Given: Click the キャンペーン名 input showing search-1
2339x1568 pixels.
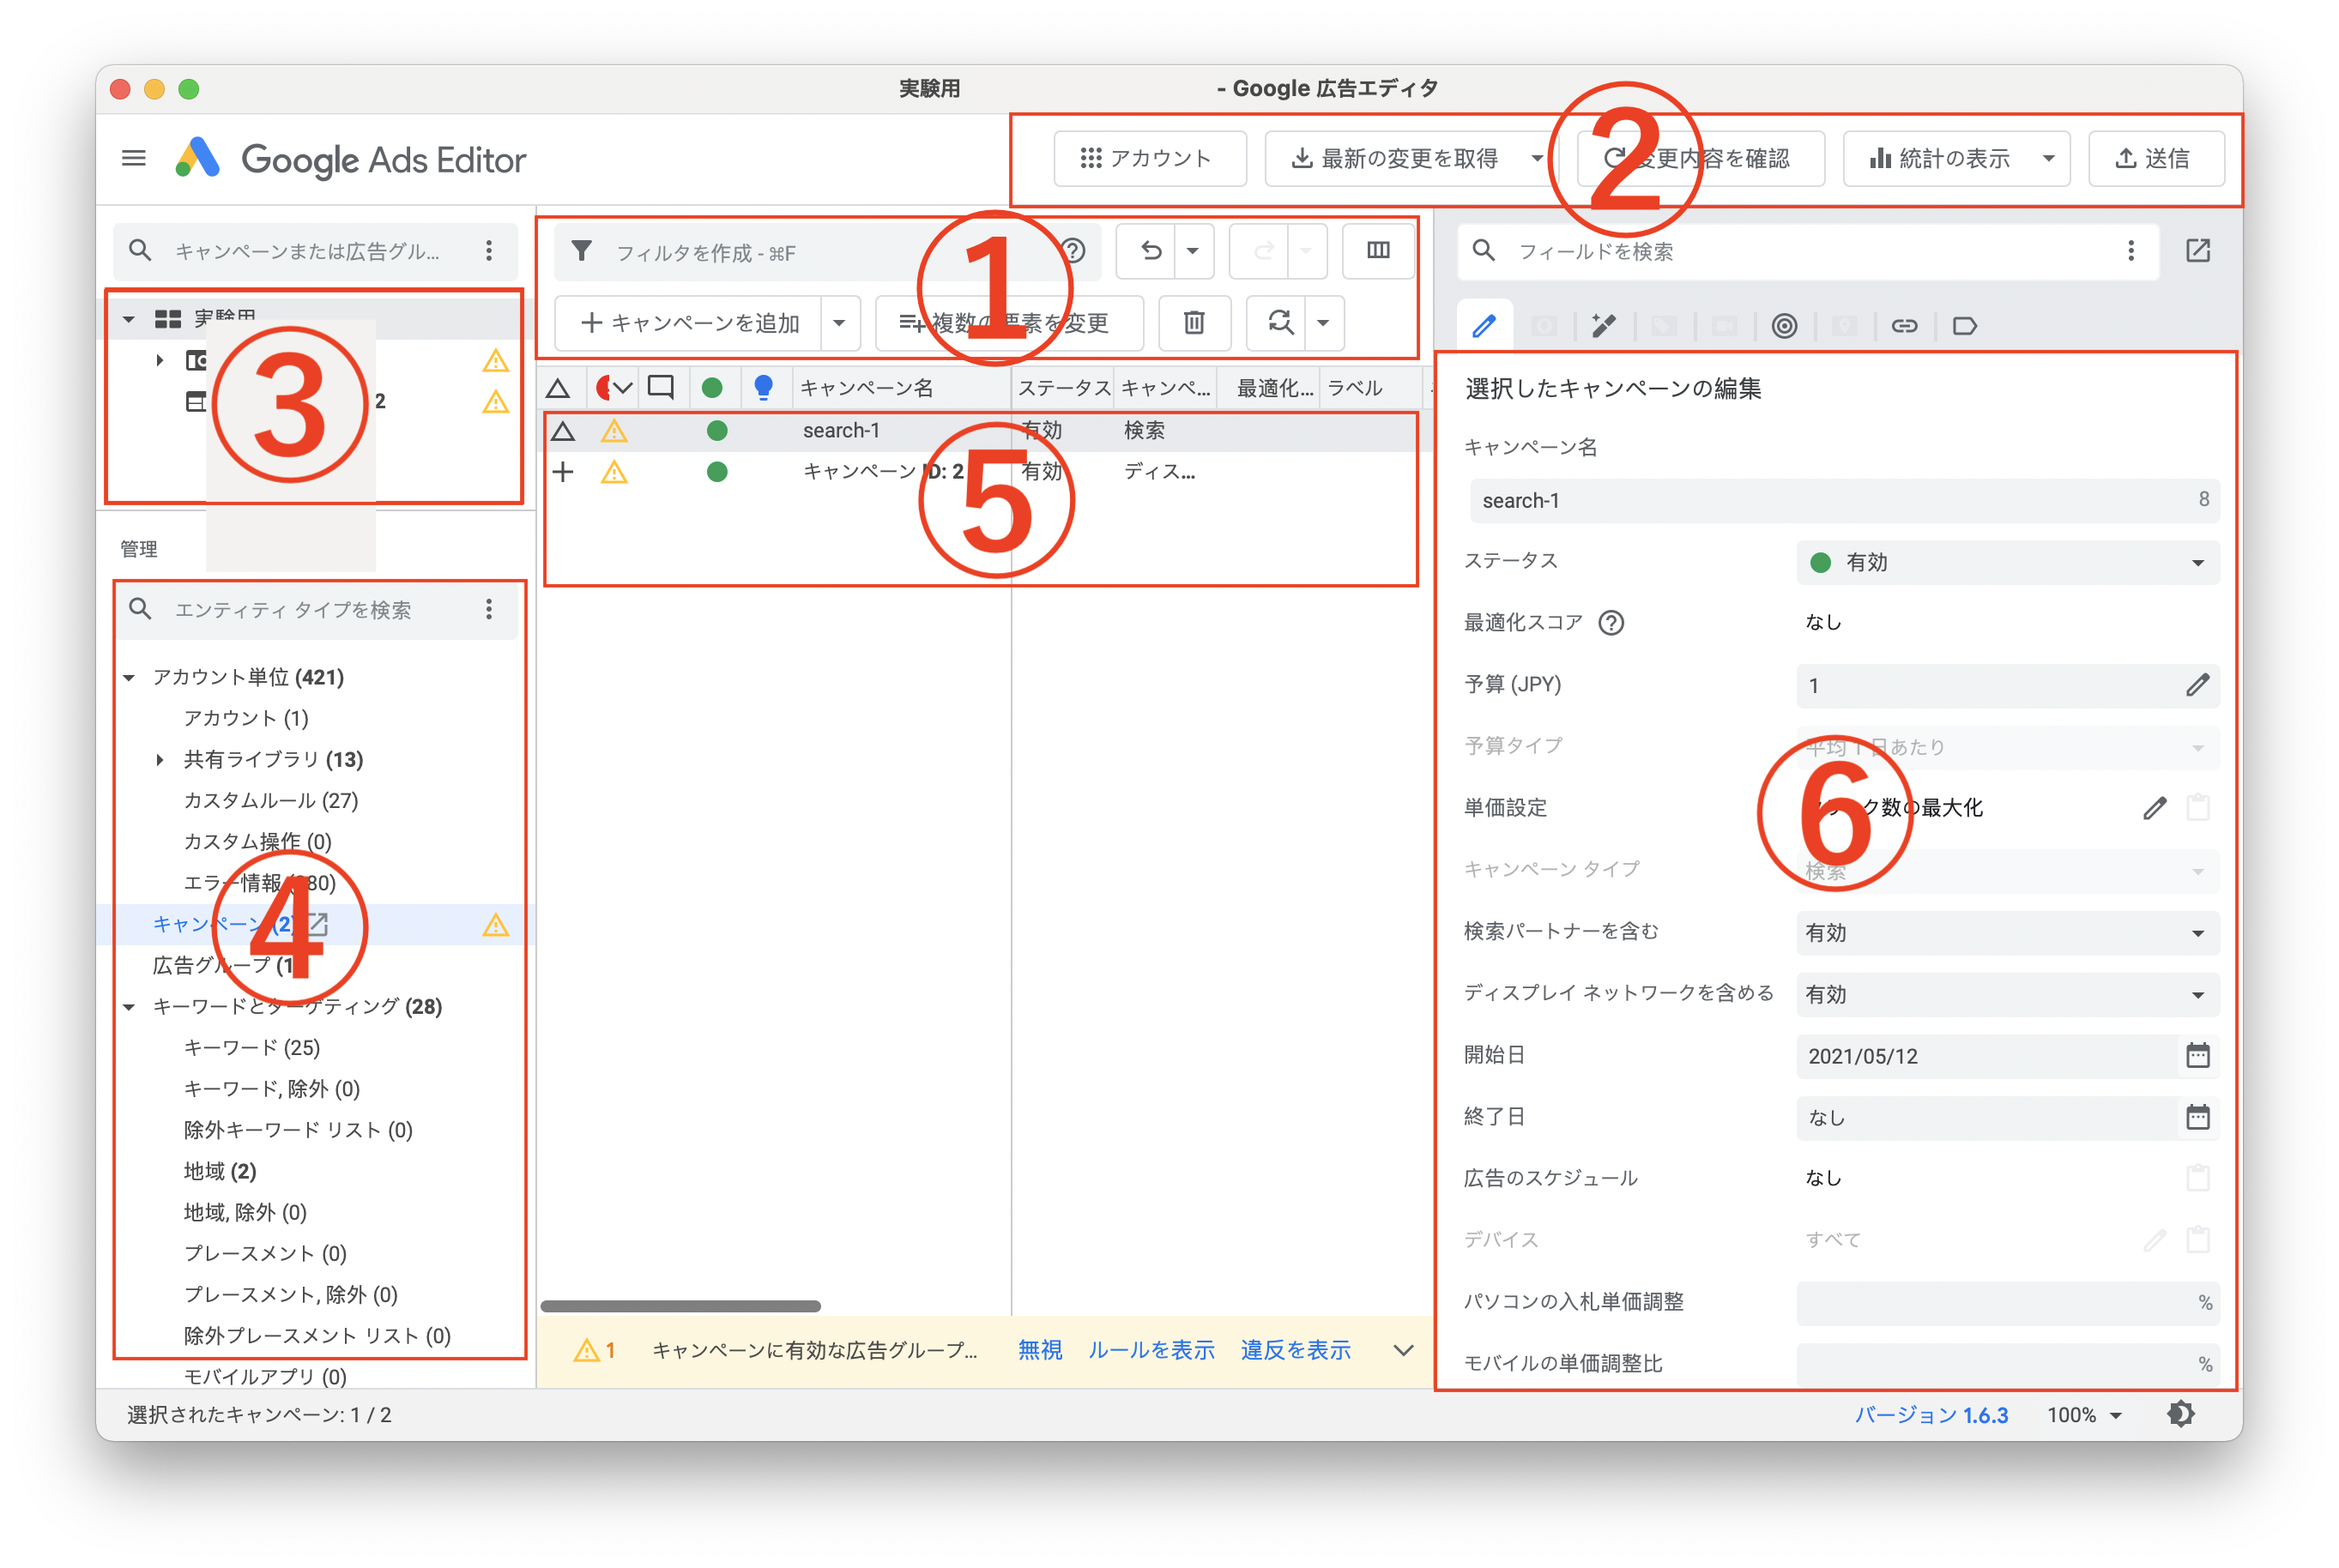Looking at the screenshot, I should (x=1840, y=500).
